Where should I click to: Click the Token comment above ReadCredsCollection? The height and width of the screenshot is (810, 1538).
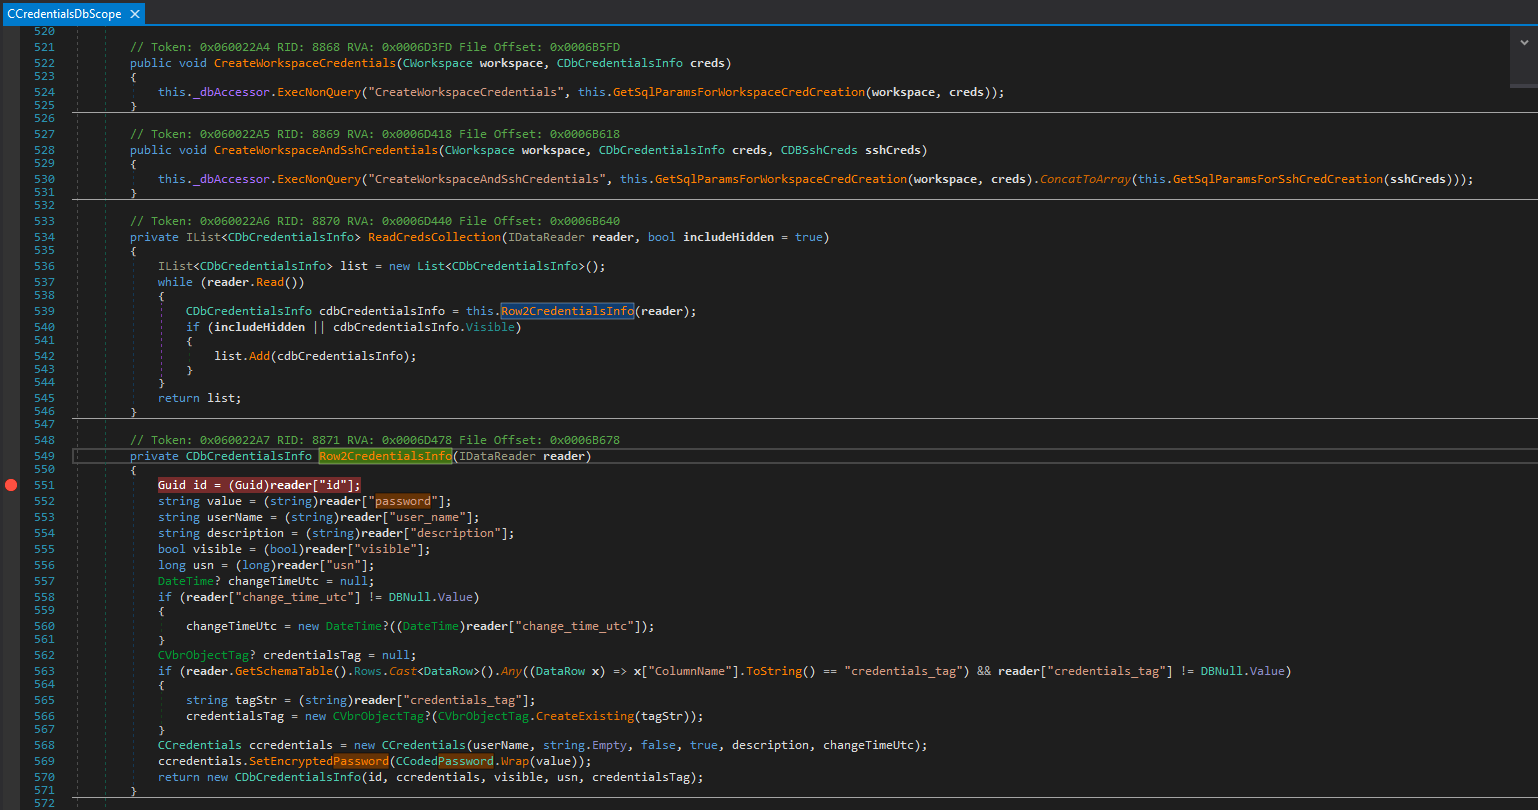[375, 221]
